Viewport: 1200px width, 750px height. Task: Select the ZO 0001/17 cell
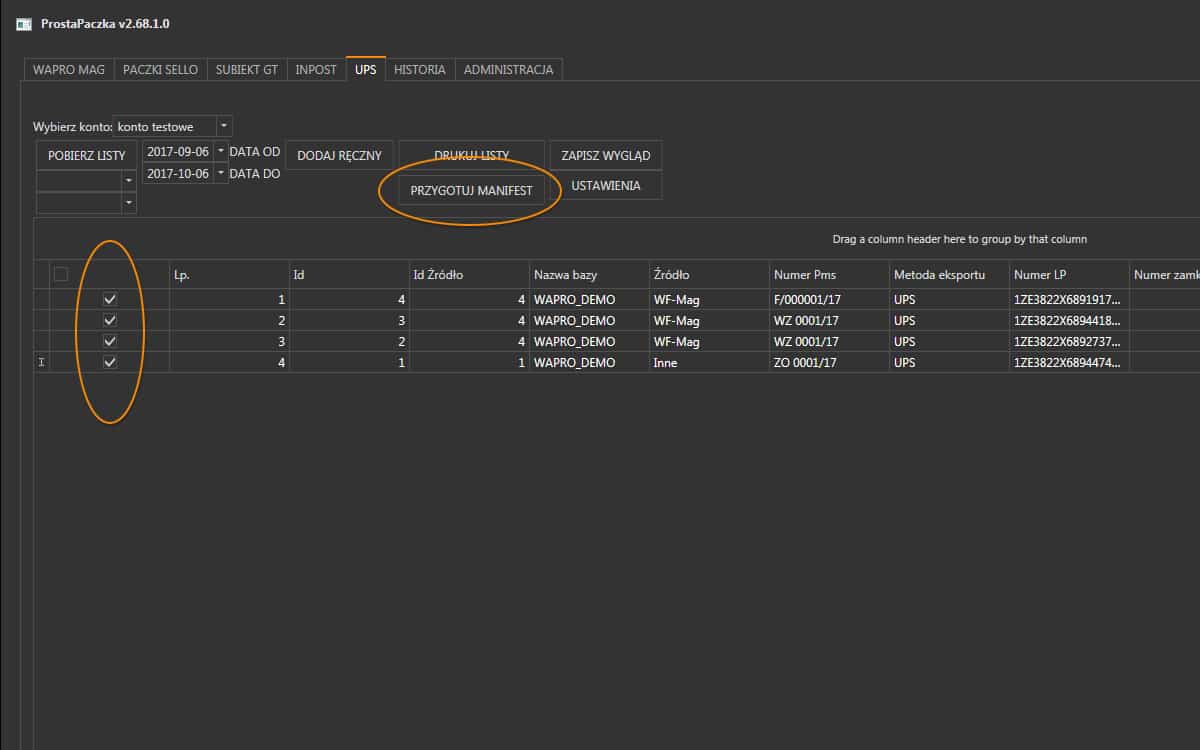pos(830,362)
